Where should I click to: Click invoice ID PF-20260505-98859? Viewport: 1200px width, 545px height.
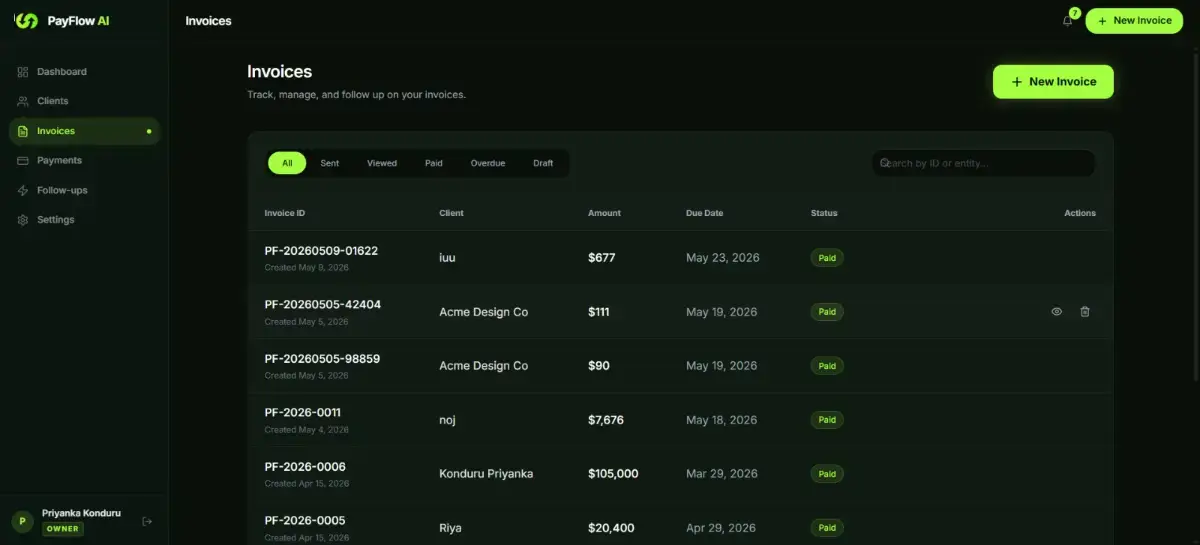pos(322,359)
